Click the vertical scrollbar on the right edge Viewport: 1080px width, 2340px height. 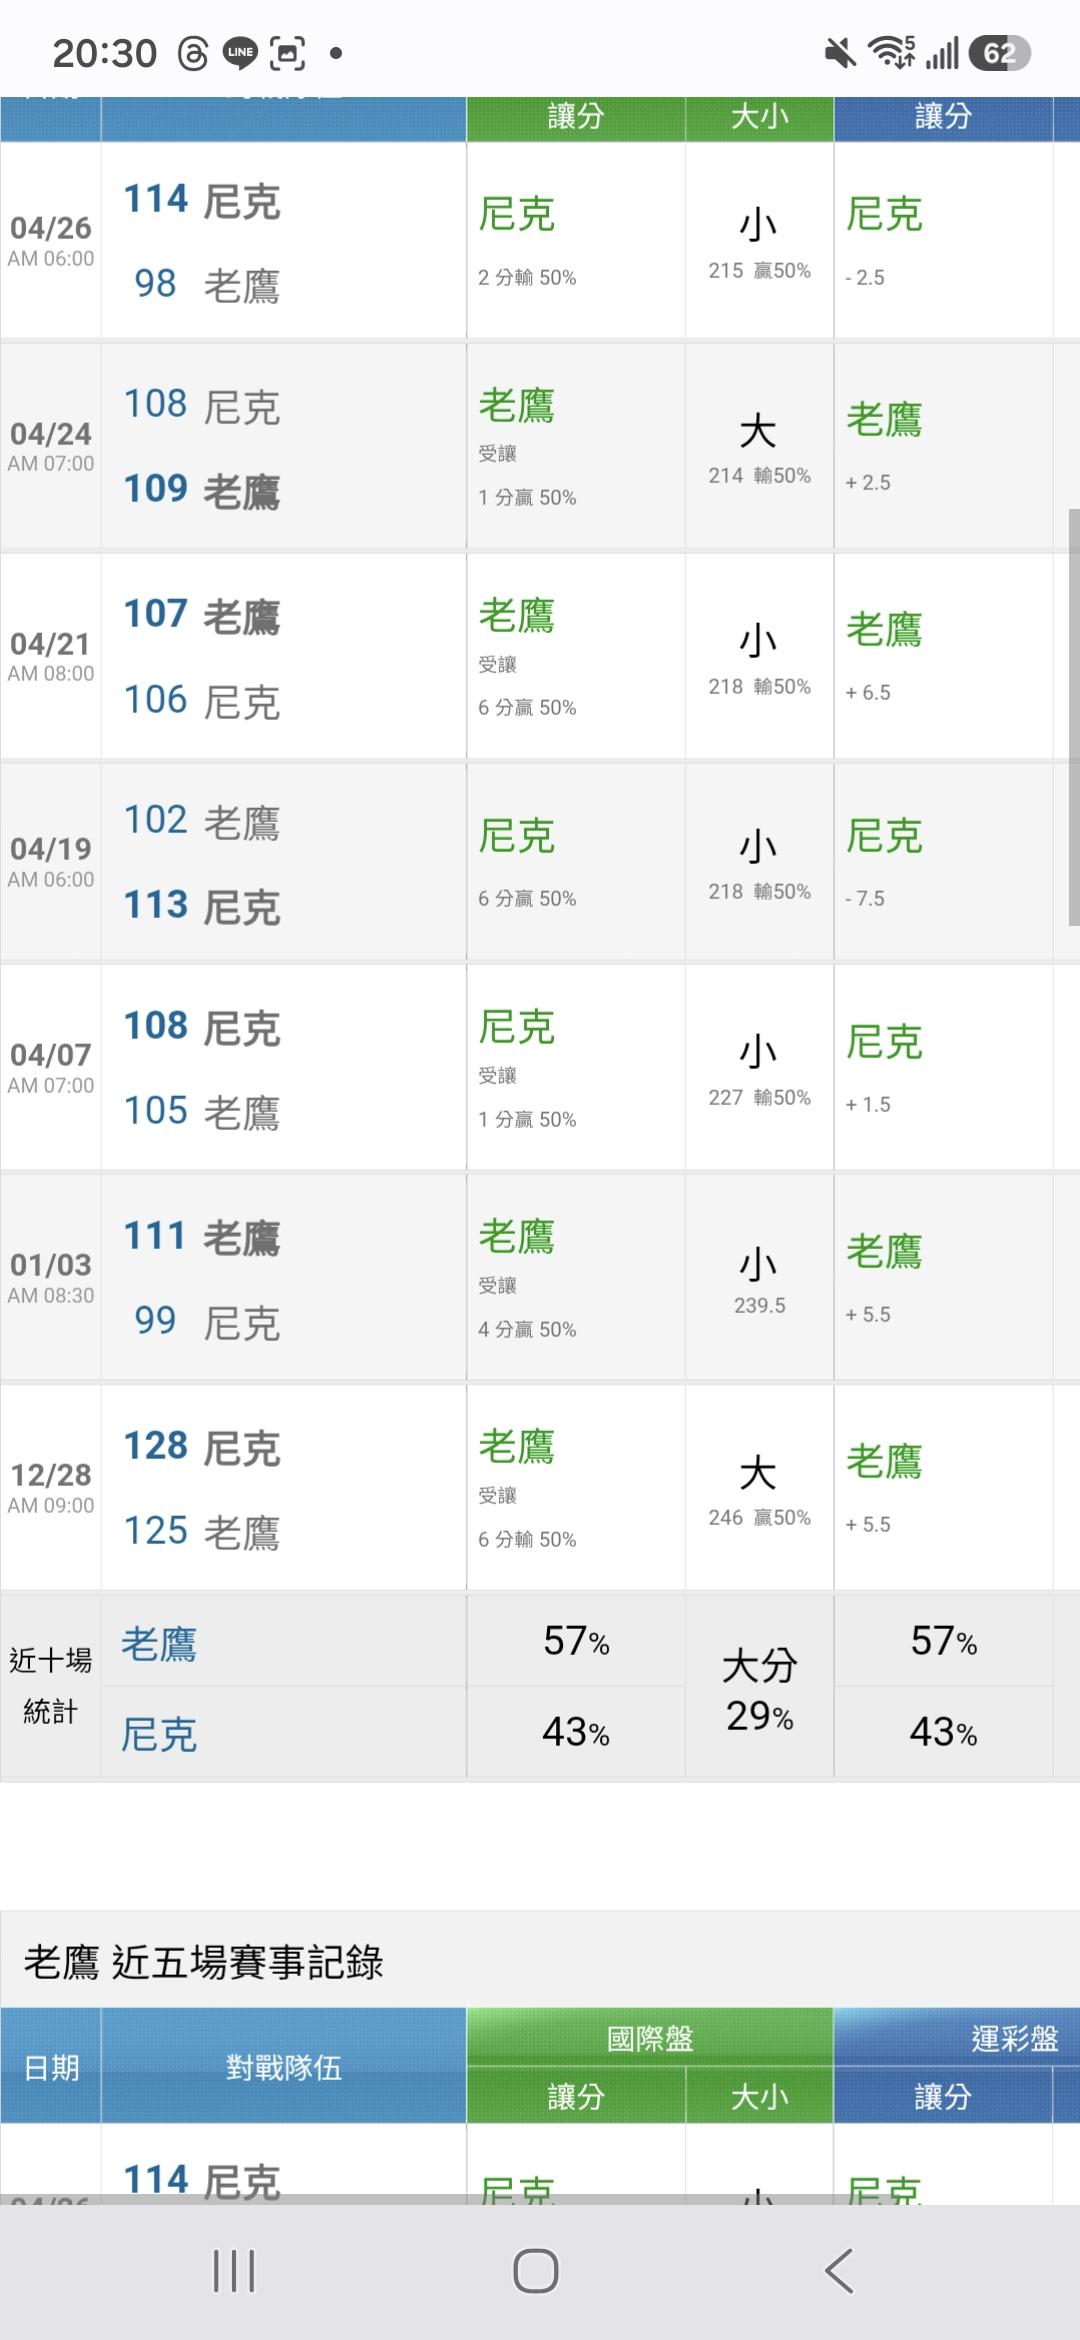pyautogui.click(x=1074, y=717)
